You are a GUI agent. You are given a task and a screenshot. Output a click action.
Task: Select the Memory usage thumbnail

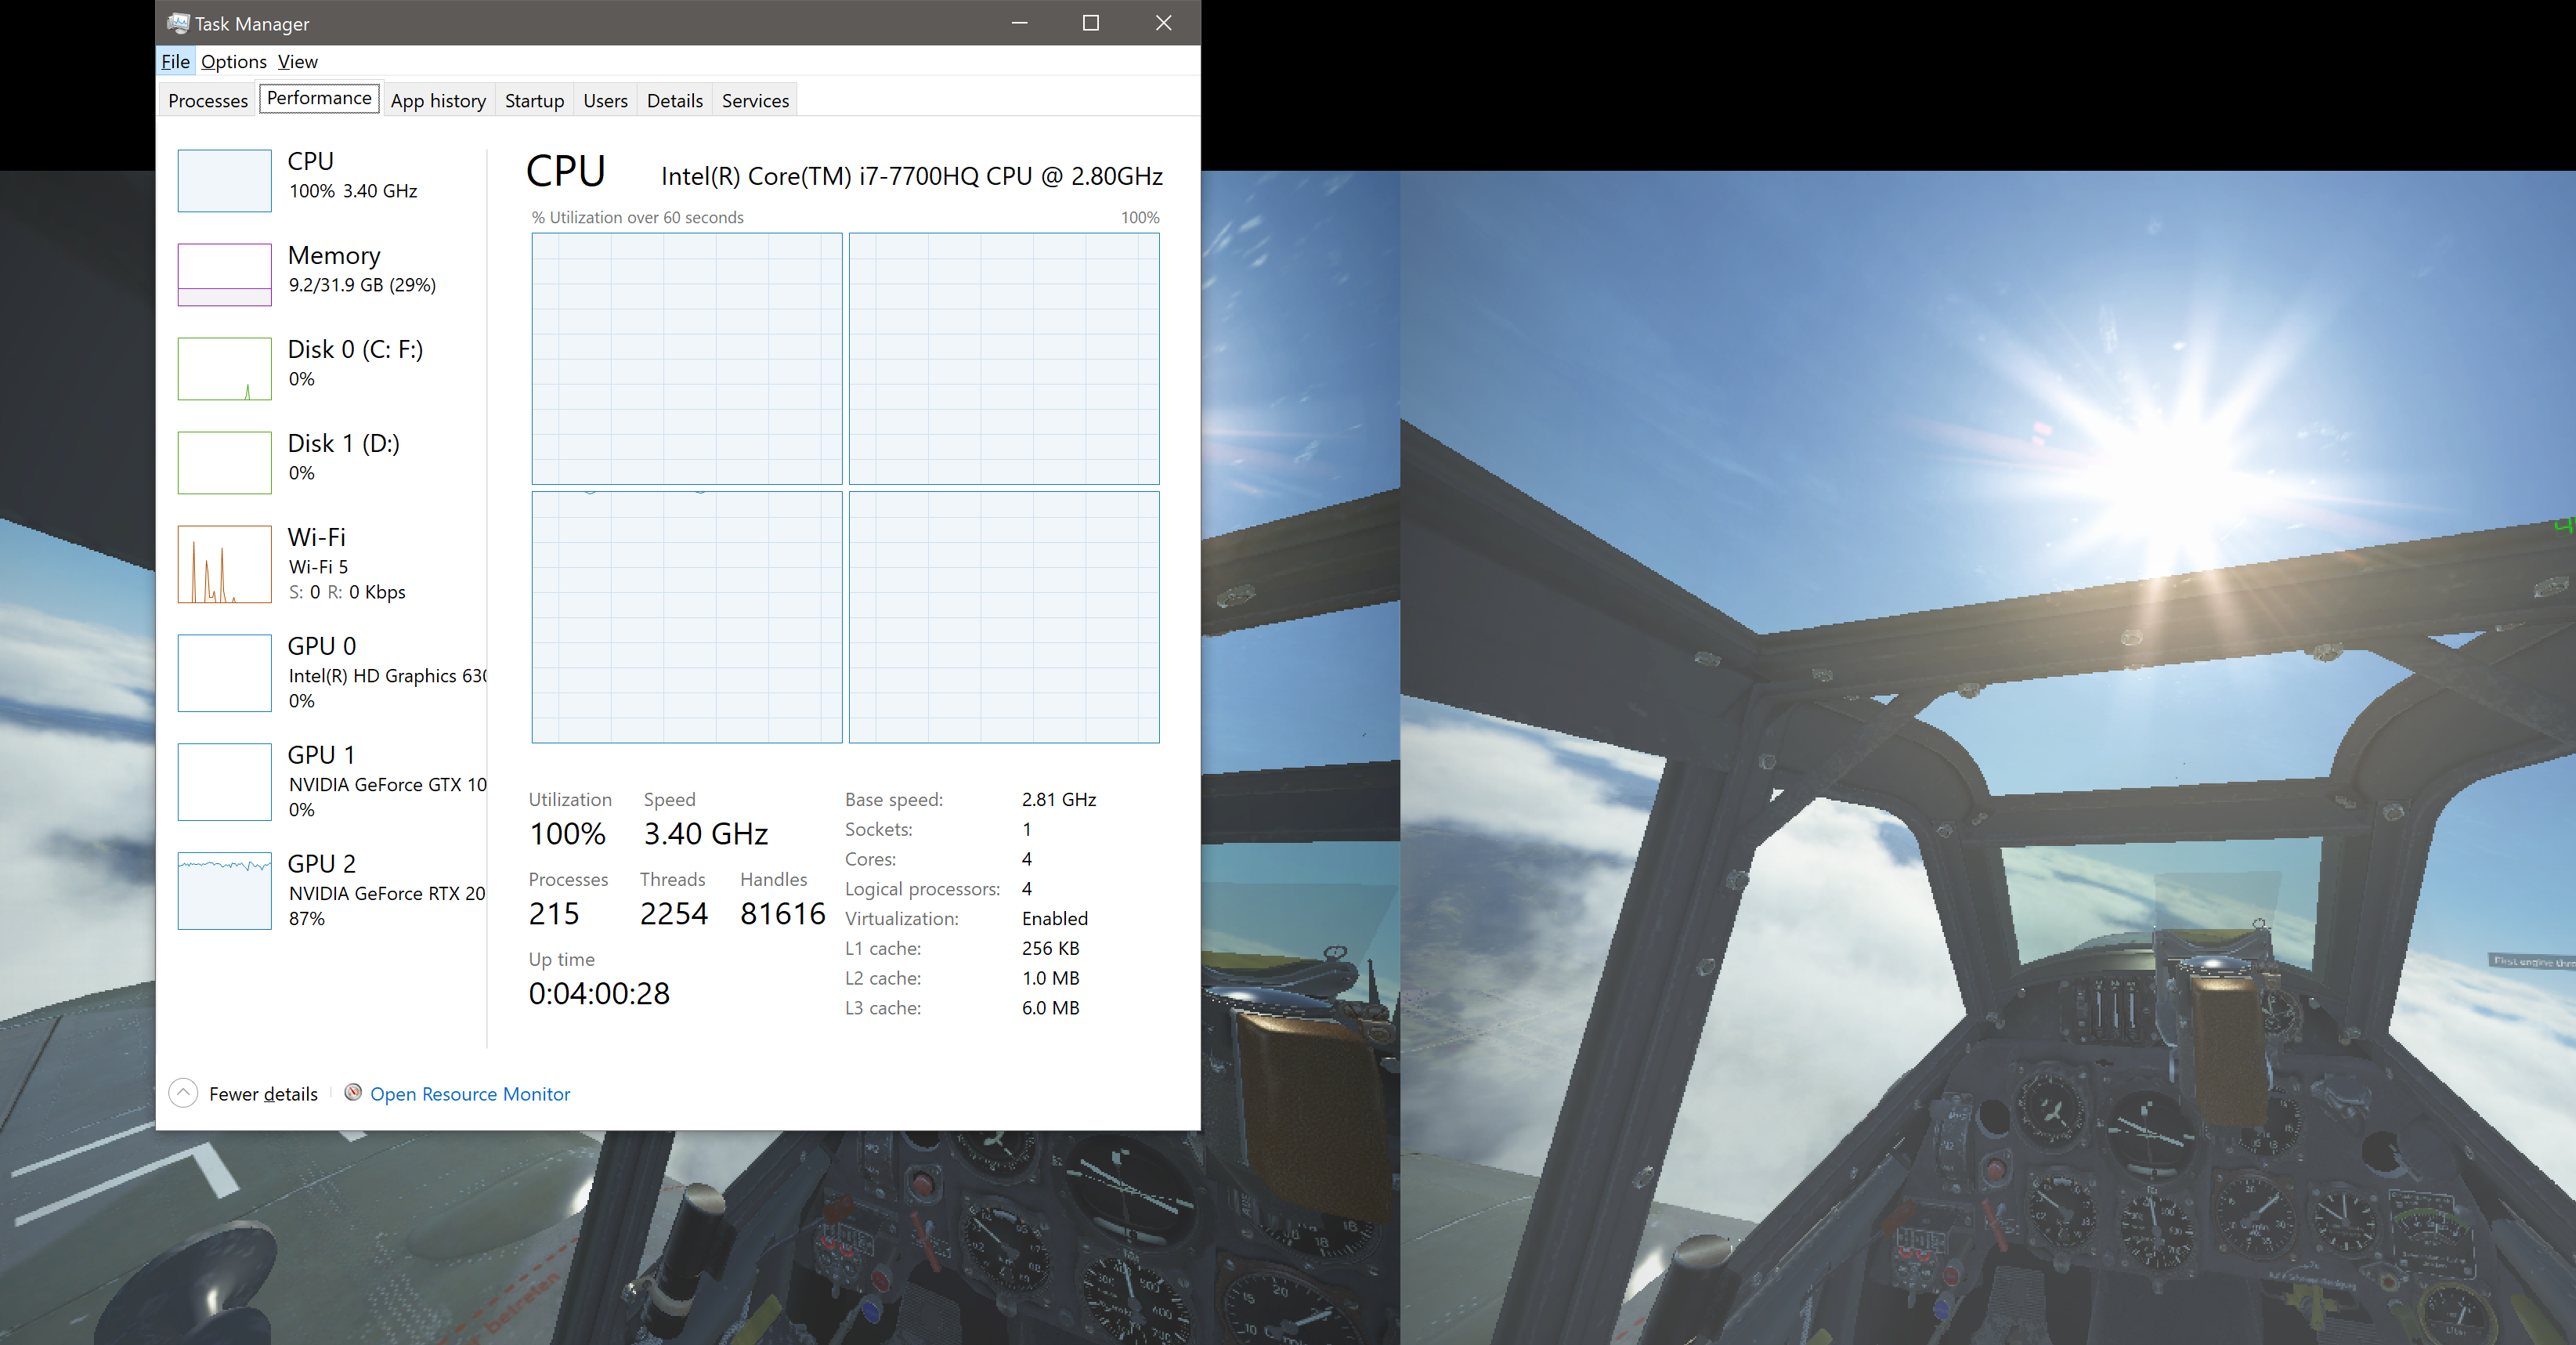click(x=224, y=275)
